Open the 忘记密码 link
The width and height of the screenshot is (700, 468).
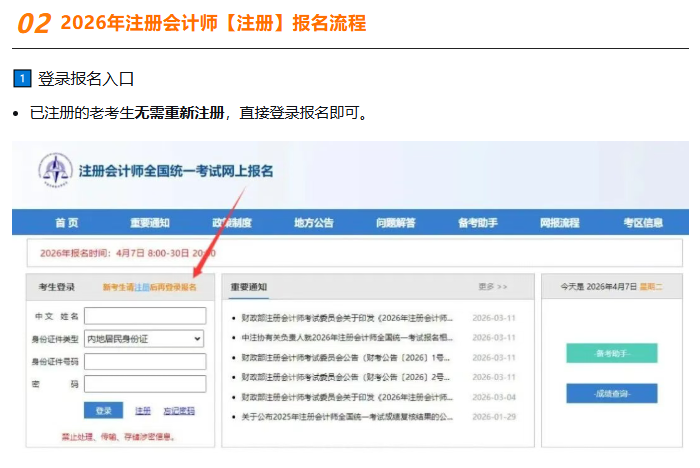pos(178,410)
